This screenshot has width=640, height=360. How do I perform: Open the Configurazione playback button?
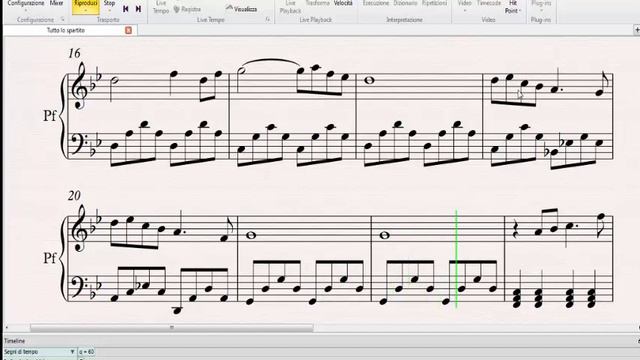coord(26,5)
